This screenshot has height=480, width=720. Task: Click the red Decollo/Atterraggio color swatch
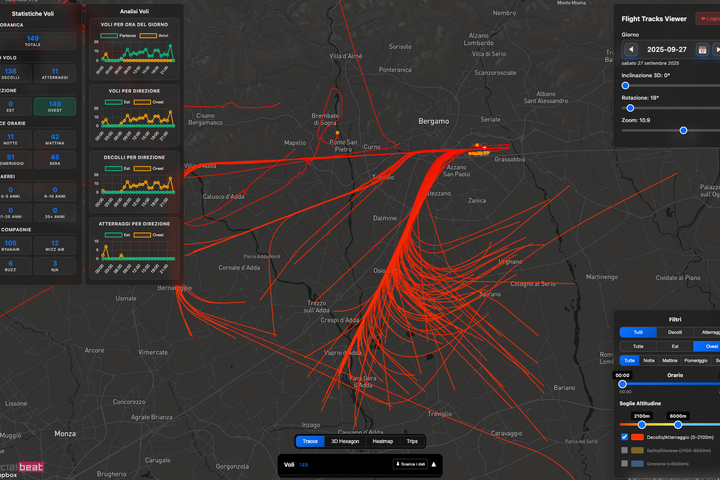coord(637,437)
